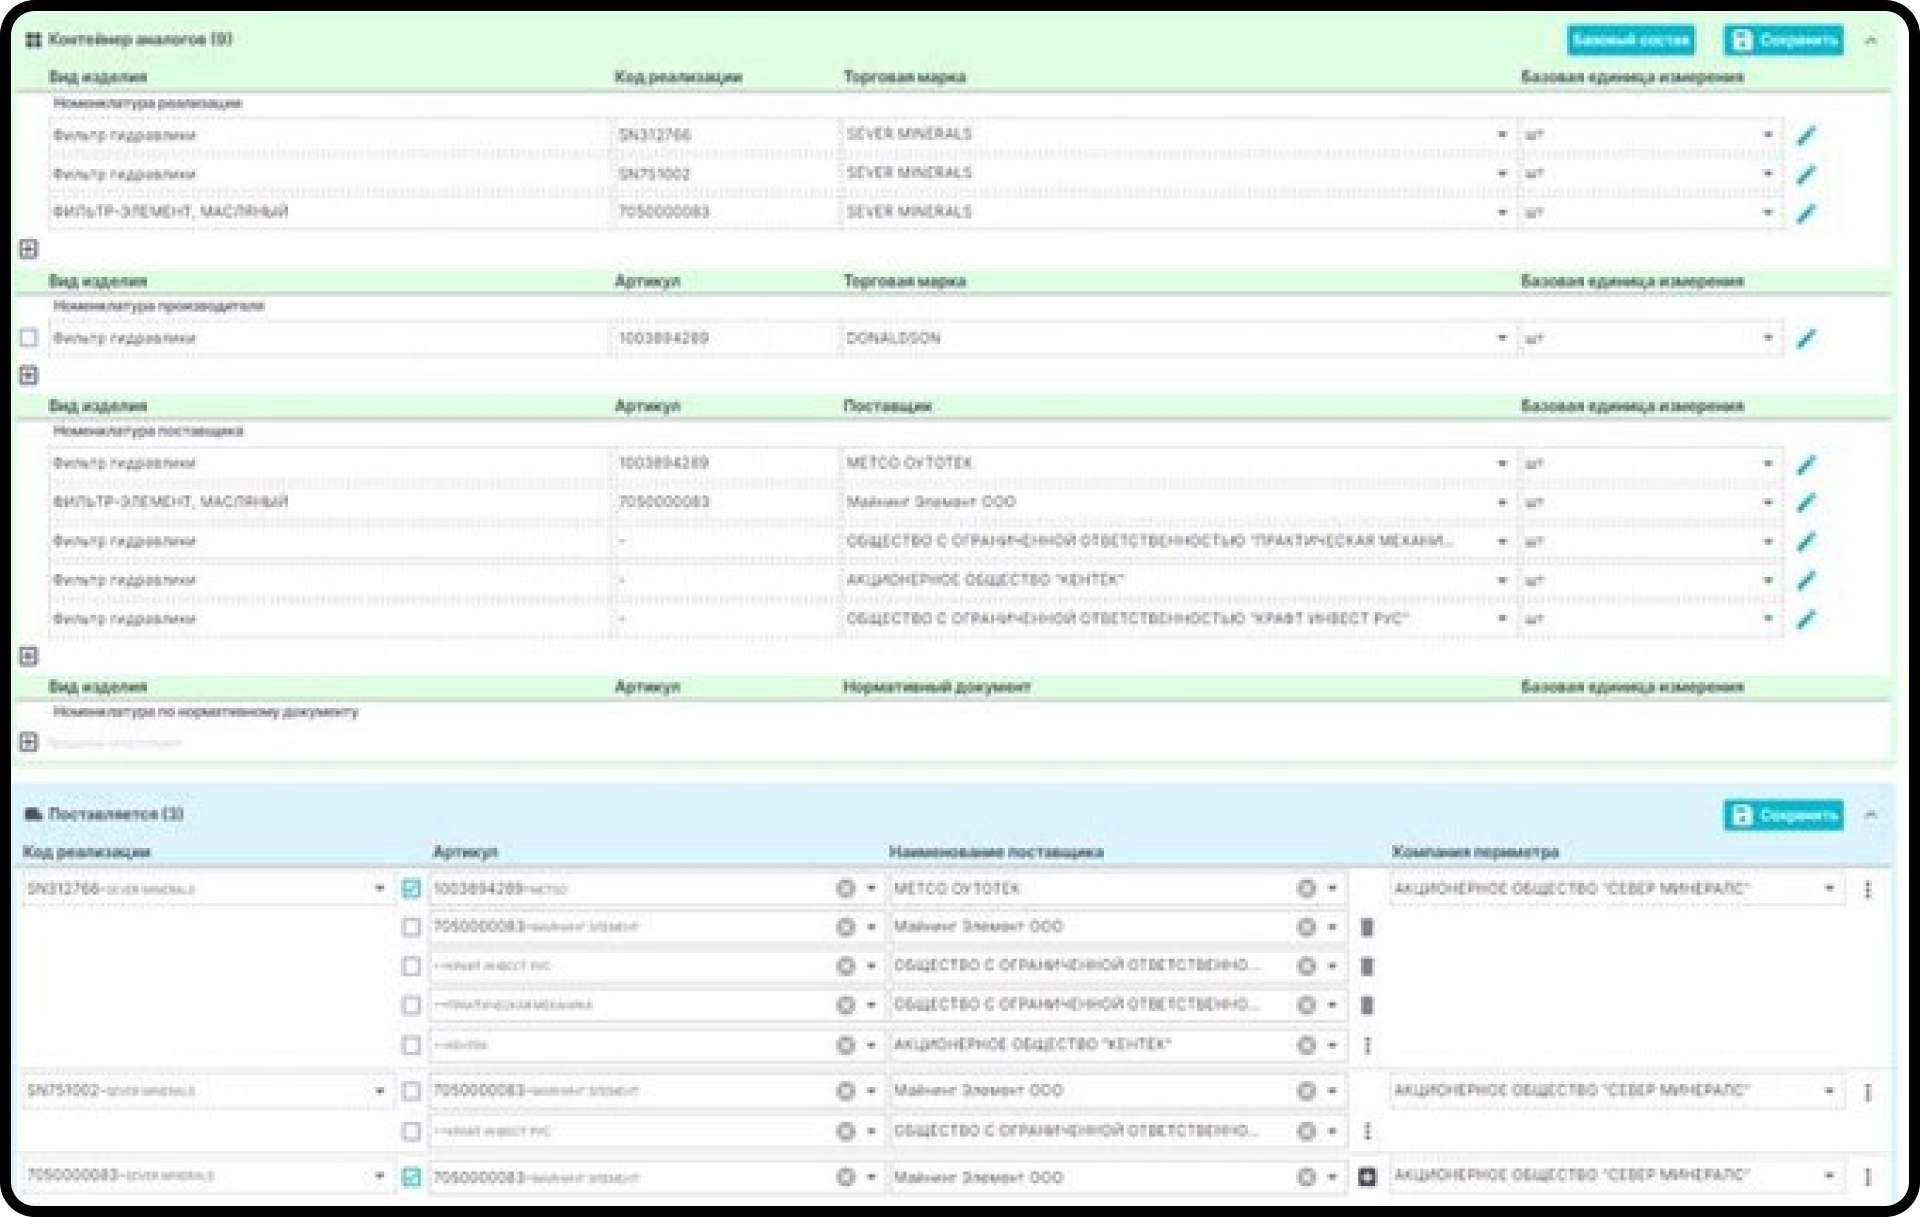Tick the DONALDSON manufacturer checkbox

point(29,339)
